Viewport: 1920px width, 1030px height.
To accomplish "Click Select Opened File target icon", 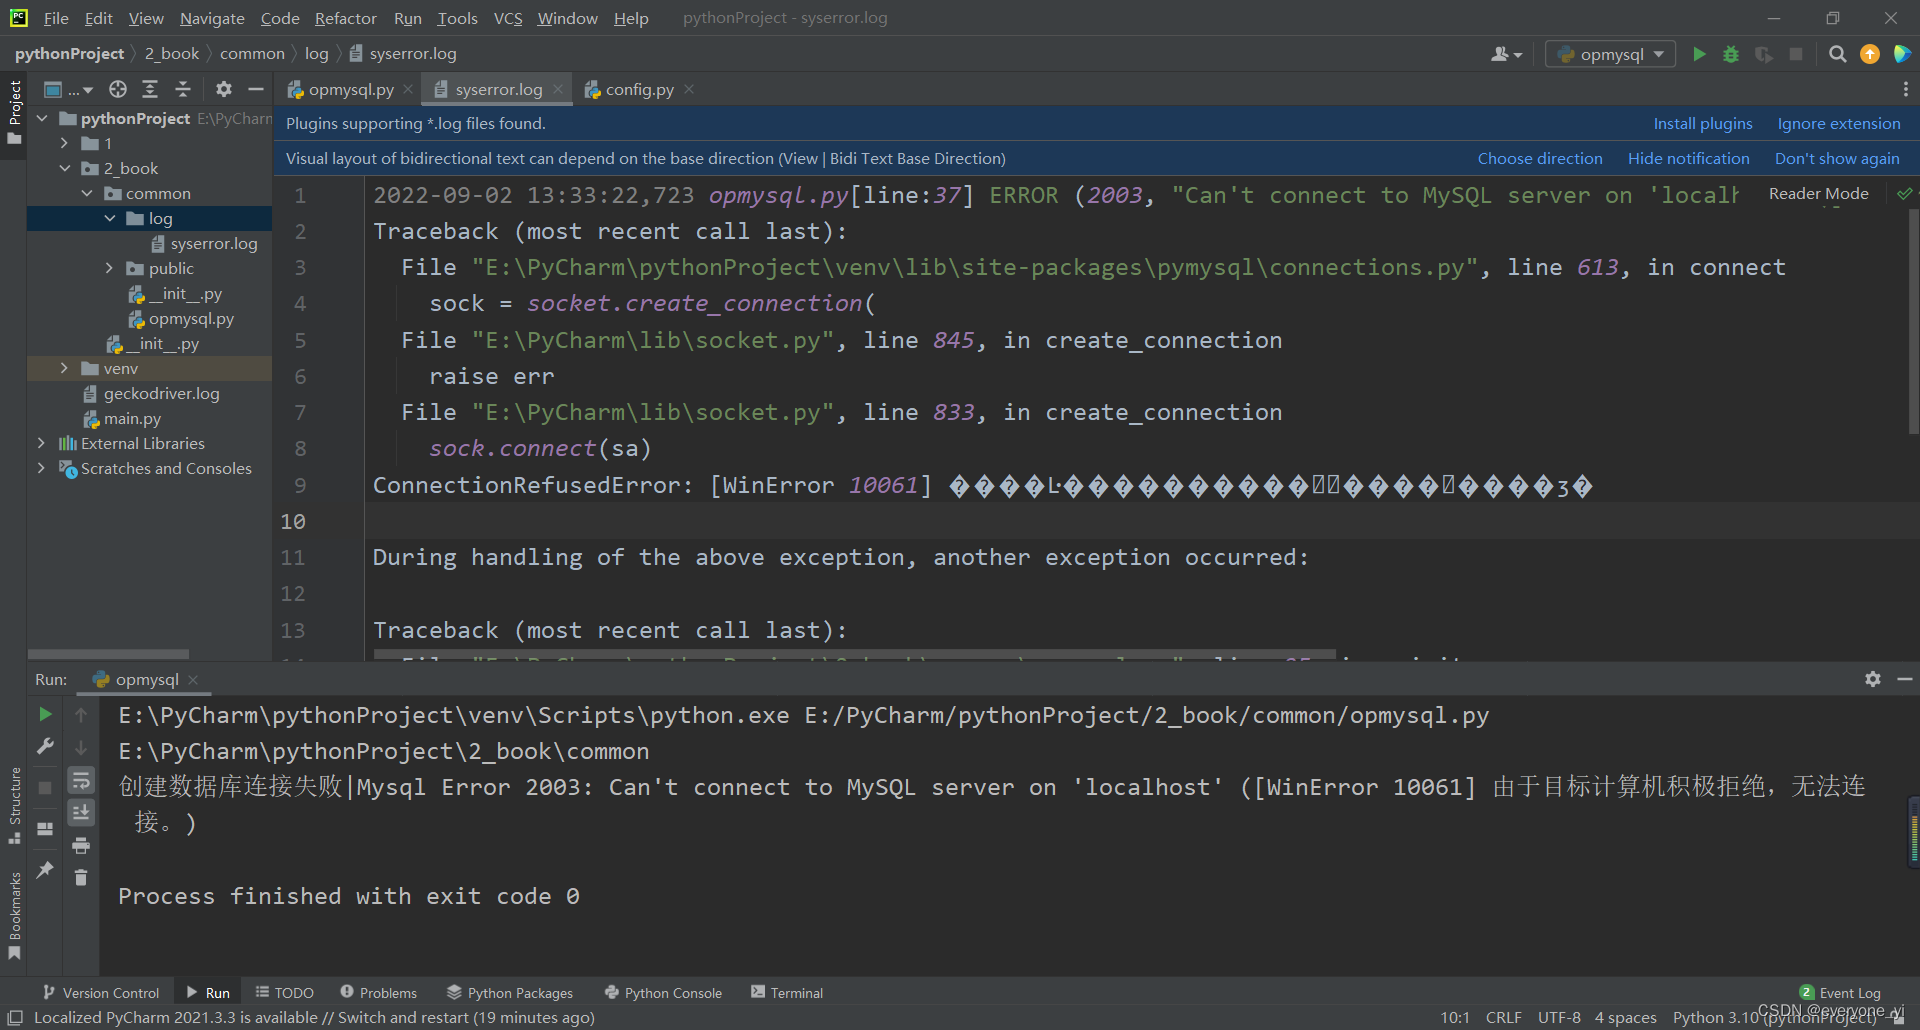I will coord(118,89).
